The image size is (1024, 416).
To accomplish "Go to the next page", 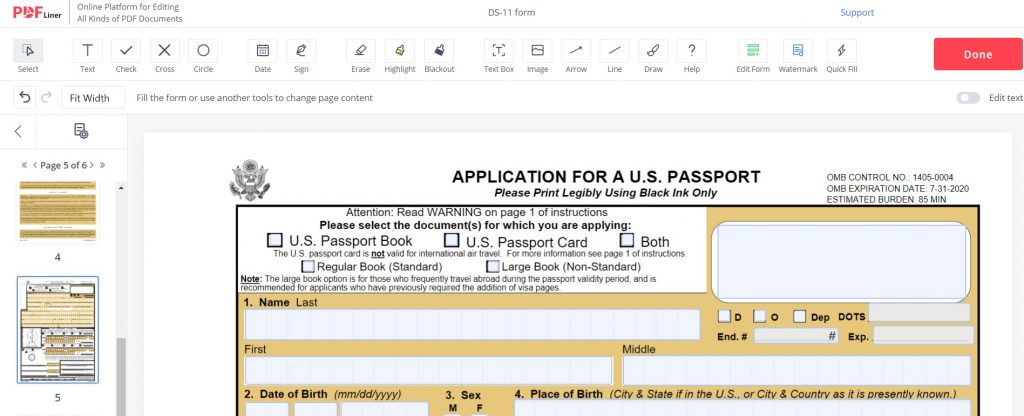I will (91, 165).
